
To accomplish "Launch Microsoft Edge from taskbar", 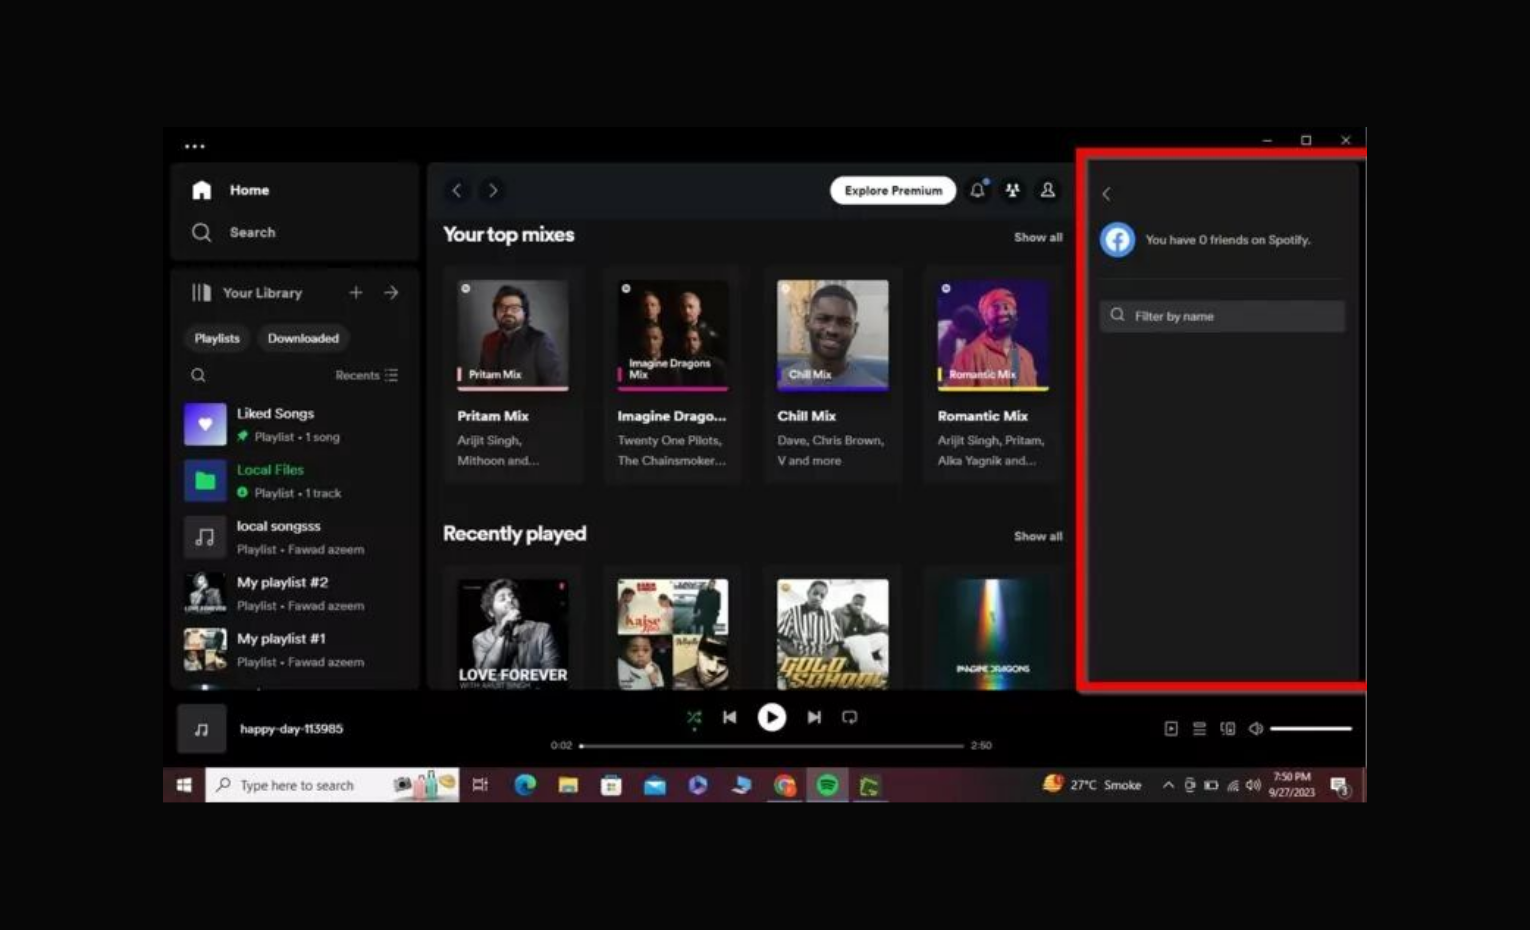I will [x=525, y=785].
